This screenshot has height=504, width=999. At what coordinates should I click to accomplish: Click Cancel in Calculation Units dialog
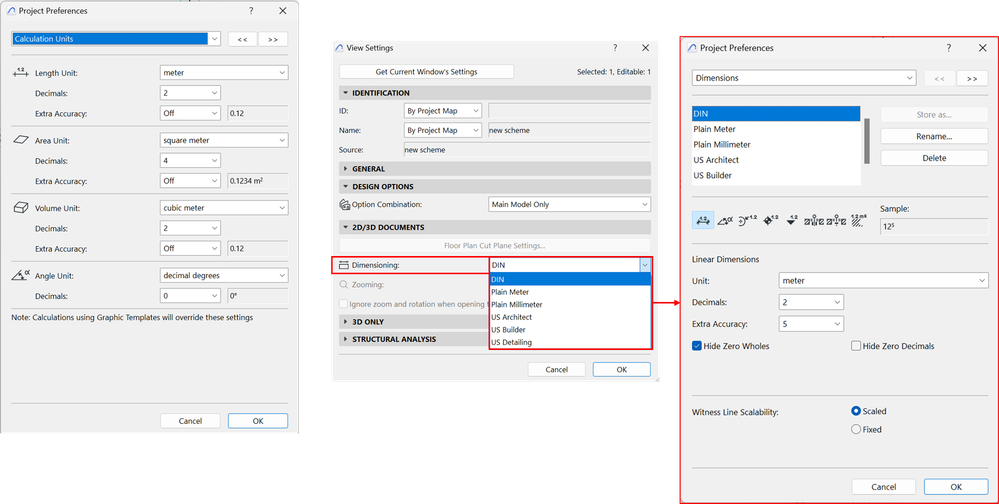tap(190, 421)
